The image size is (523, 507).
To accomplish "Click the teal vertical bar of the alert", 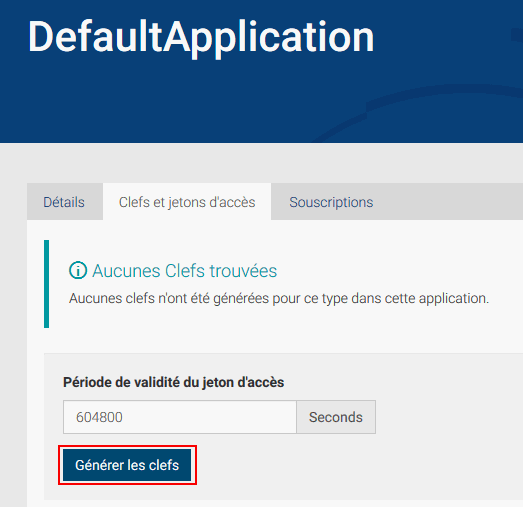I will pyautogui.click(x=47, y=284).
